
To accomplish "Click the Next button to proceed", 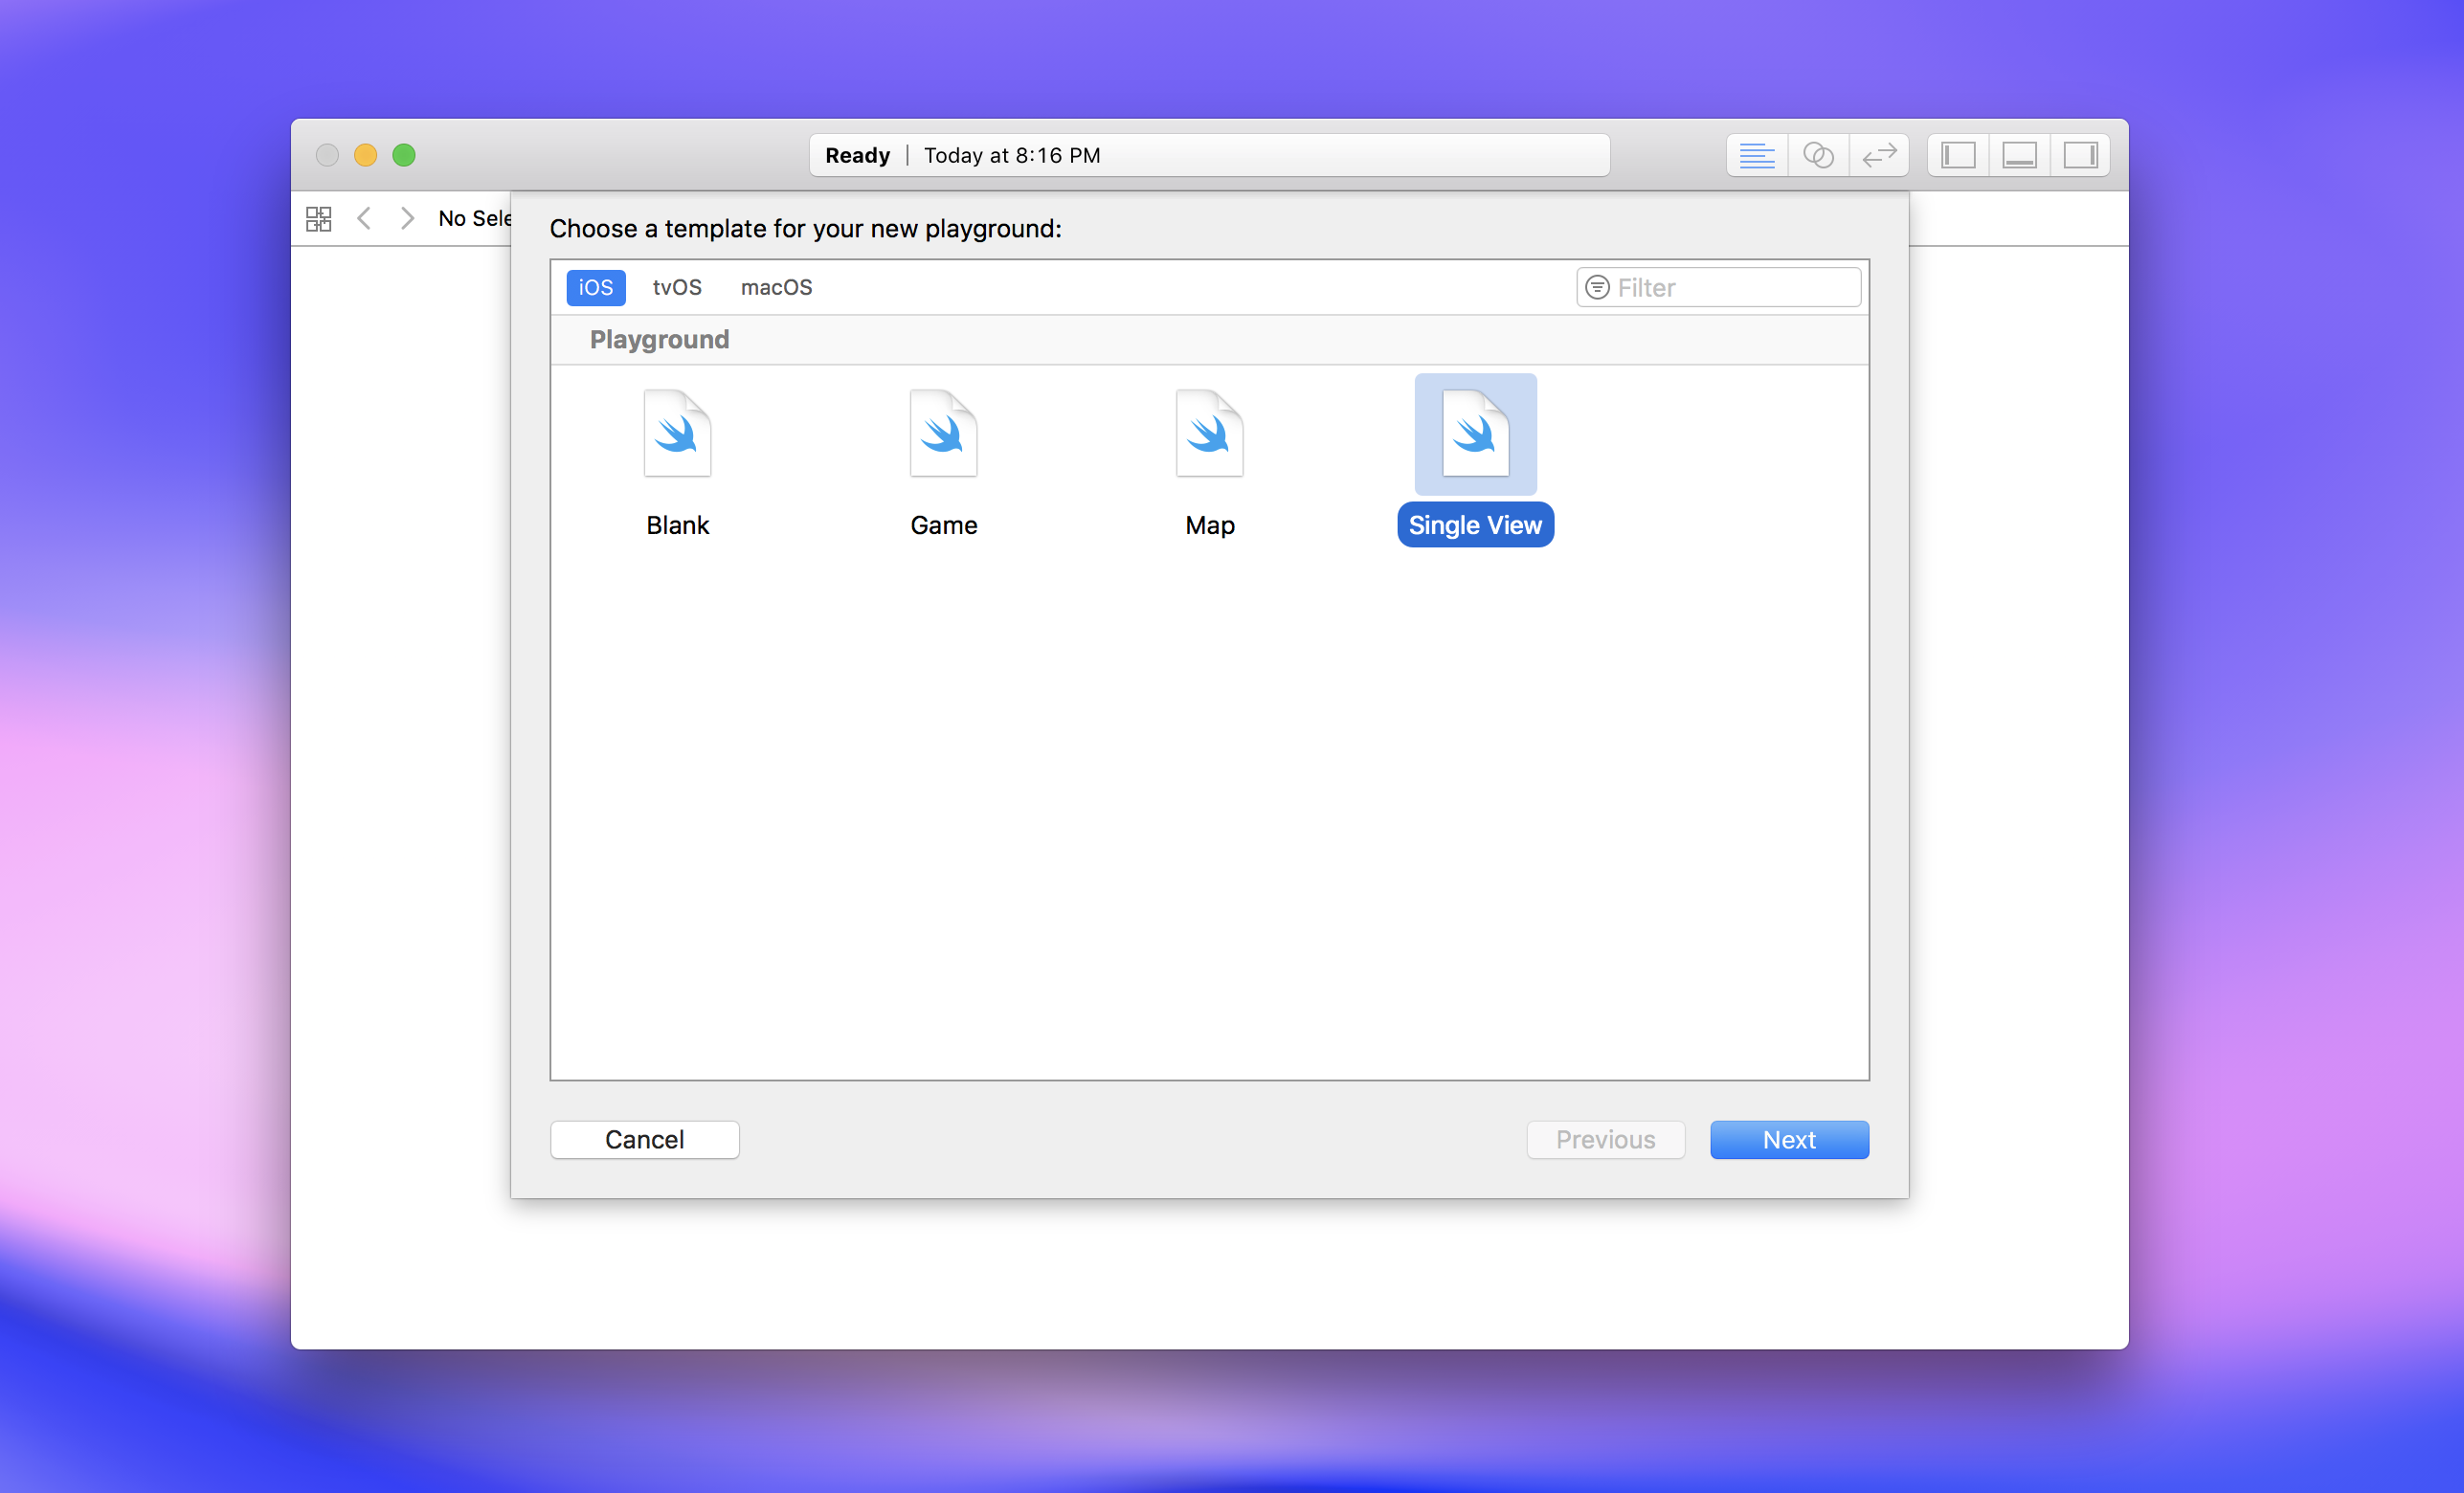I will coord(1788,1139).
